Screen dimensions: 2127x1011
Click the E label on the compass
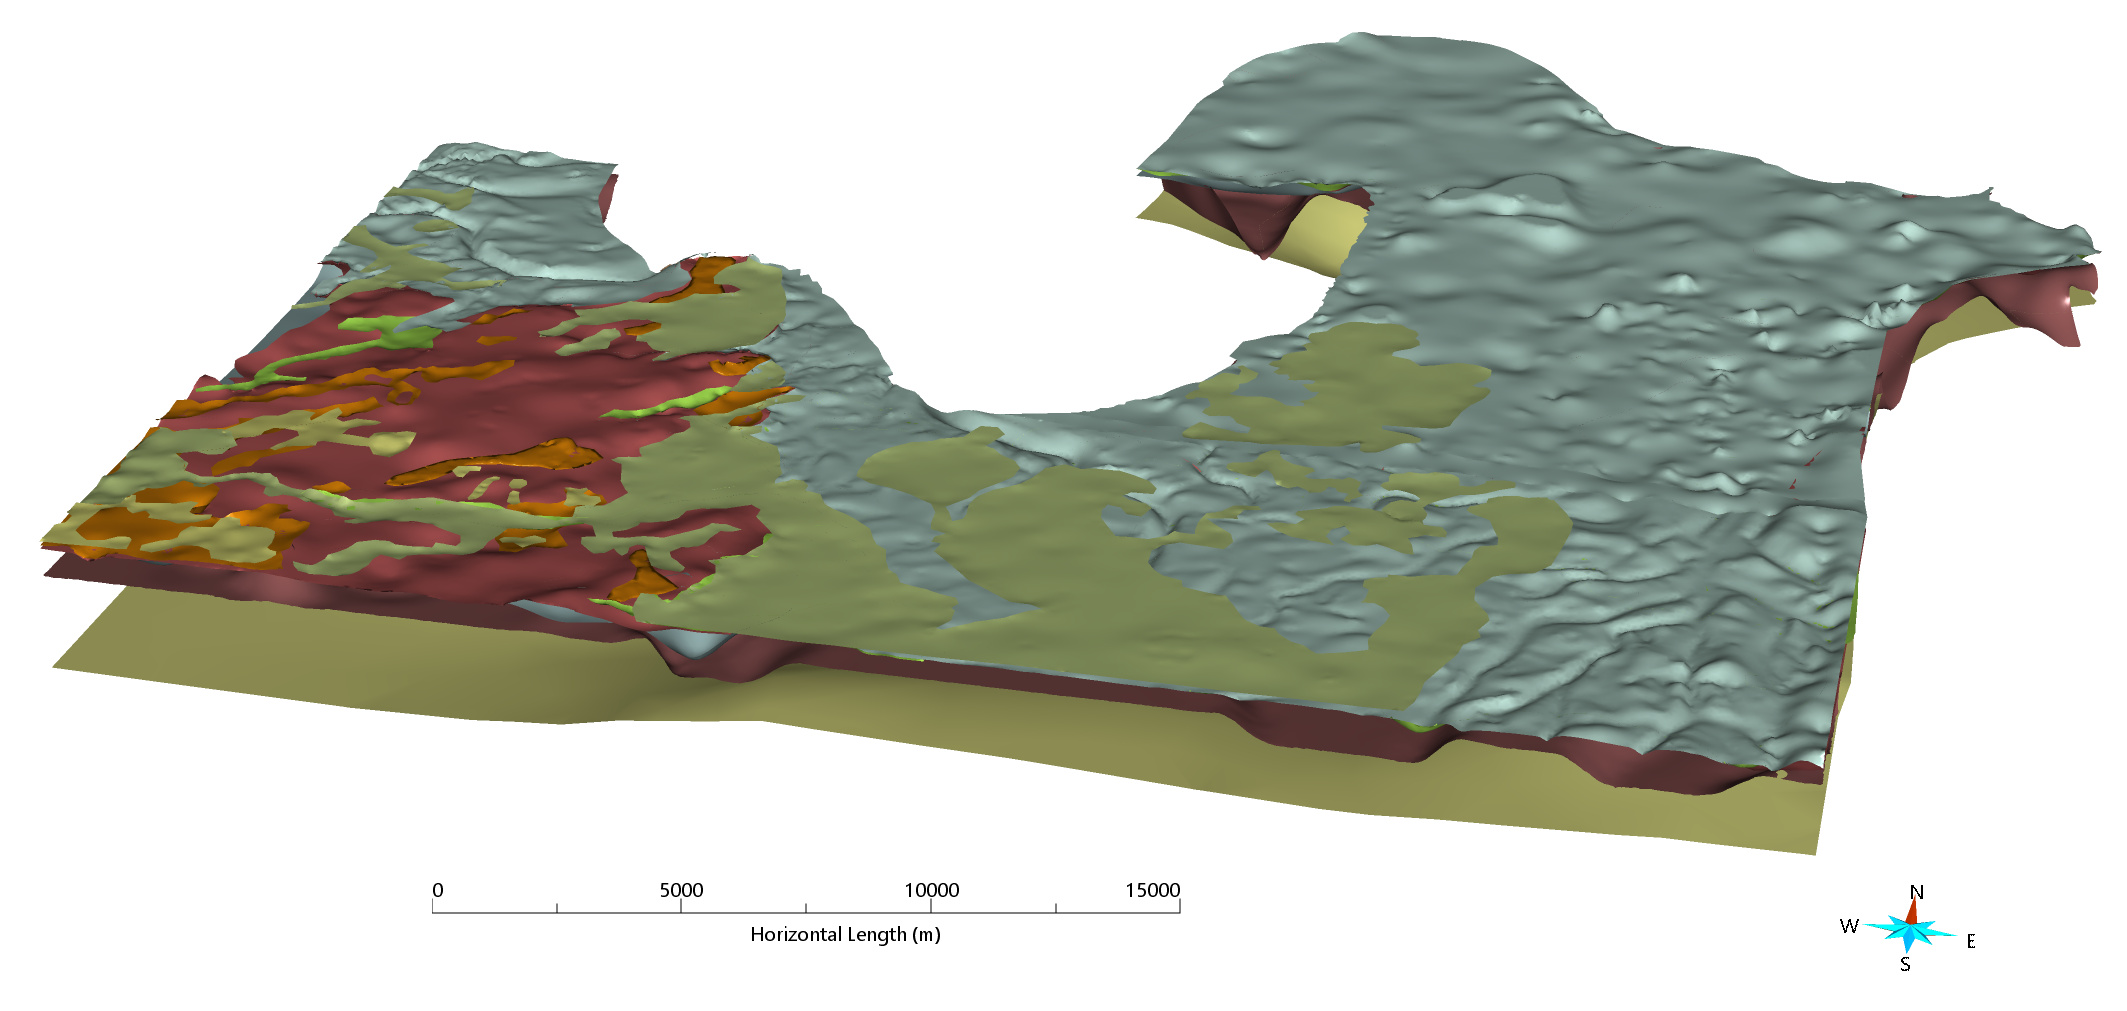coord(1971,941)
